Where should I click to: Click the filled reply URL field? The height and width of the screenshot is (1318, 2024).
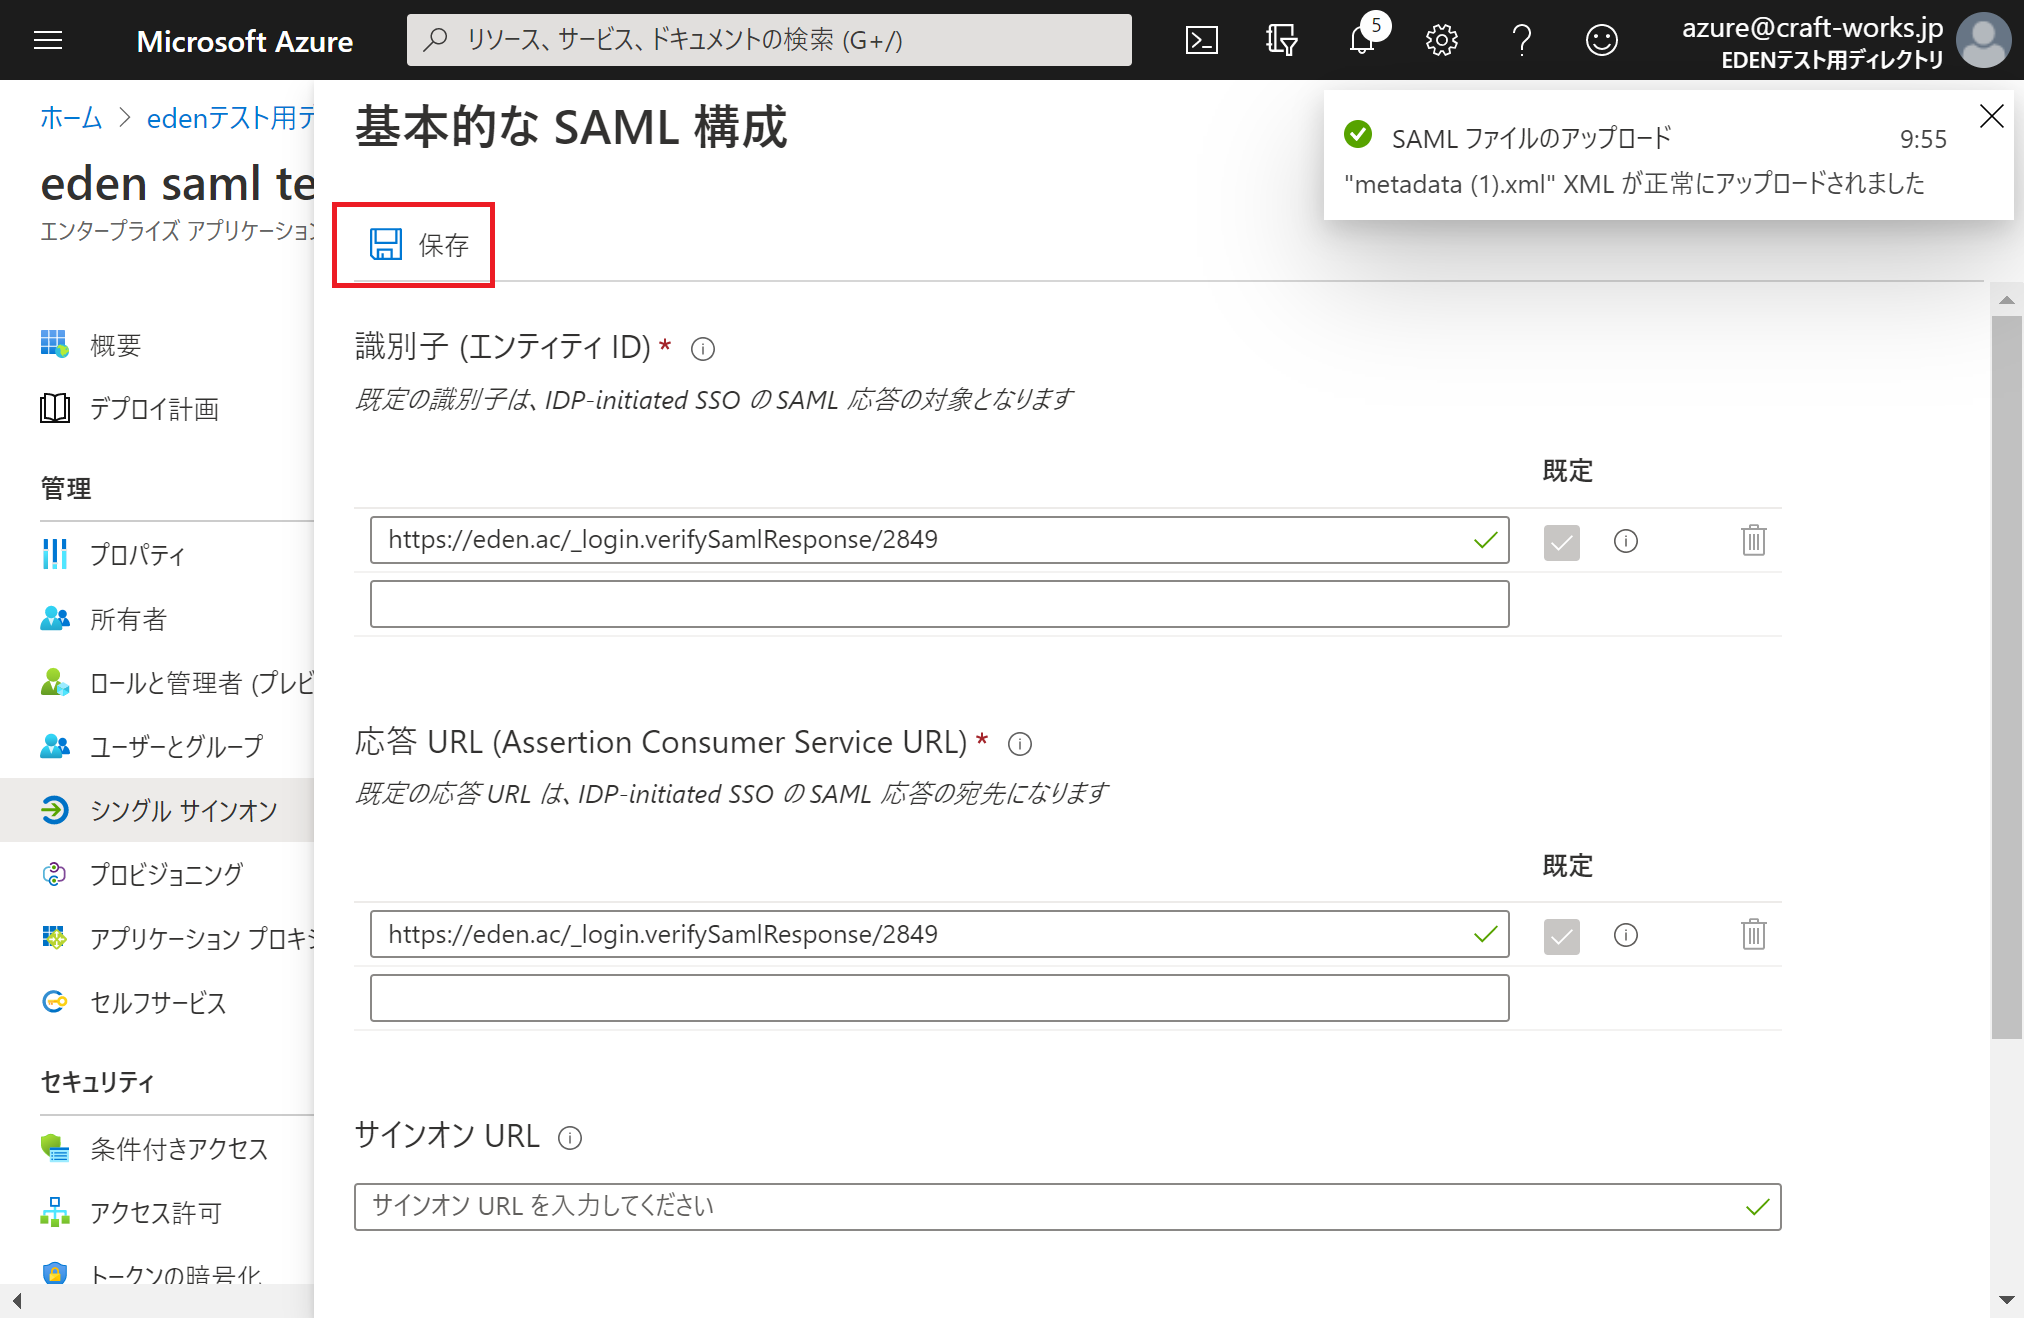point(939,934)
